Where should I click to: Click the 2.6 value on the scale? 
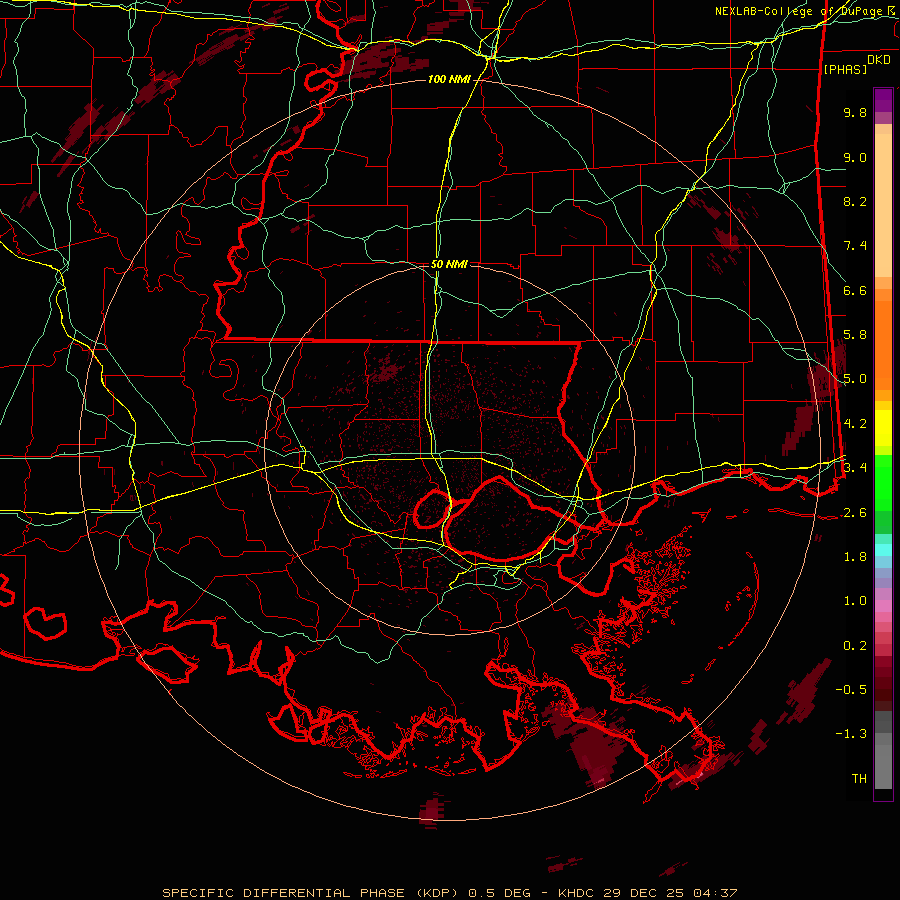(x=855, y=513)
